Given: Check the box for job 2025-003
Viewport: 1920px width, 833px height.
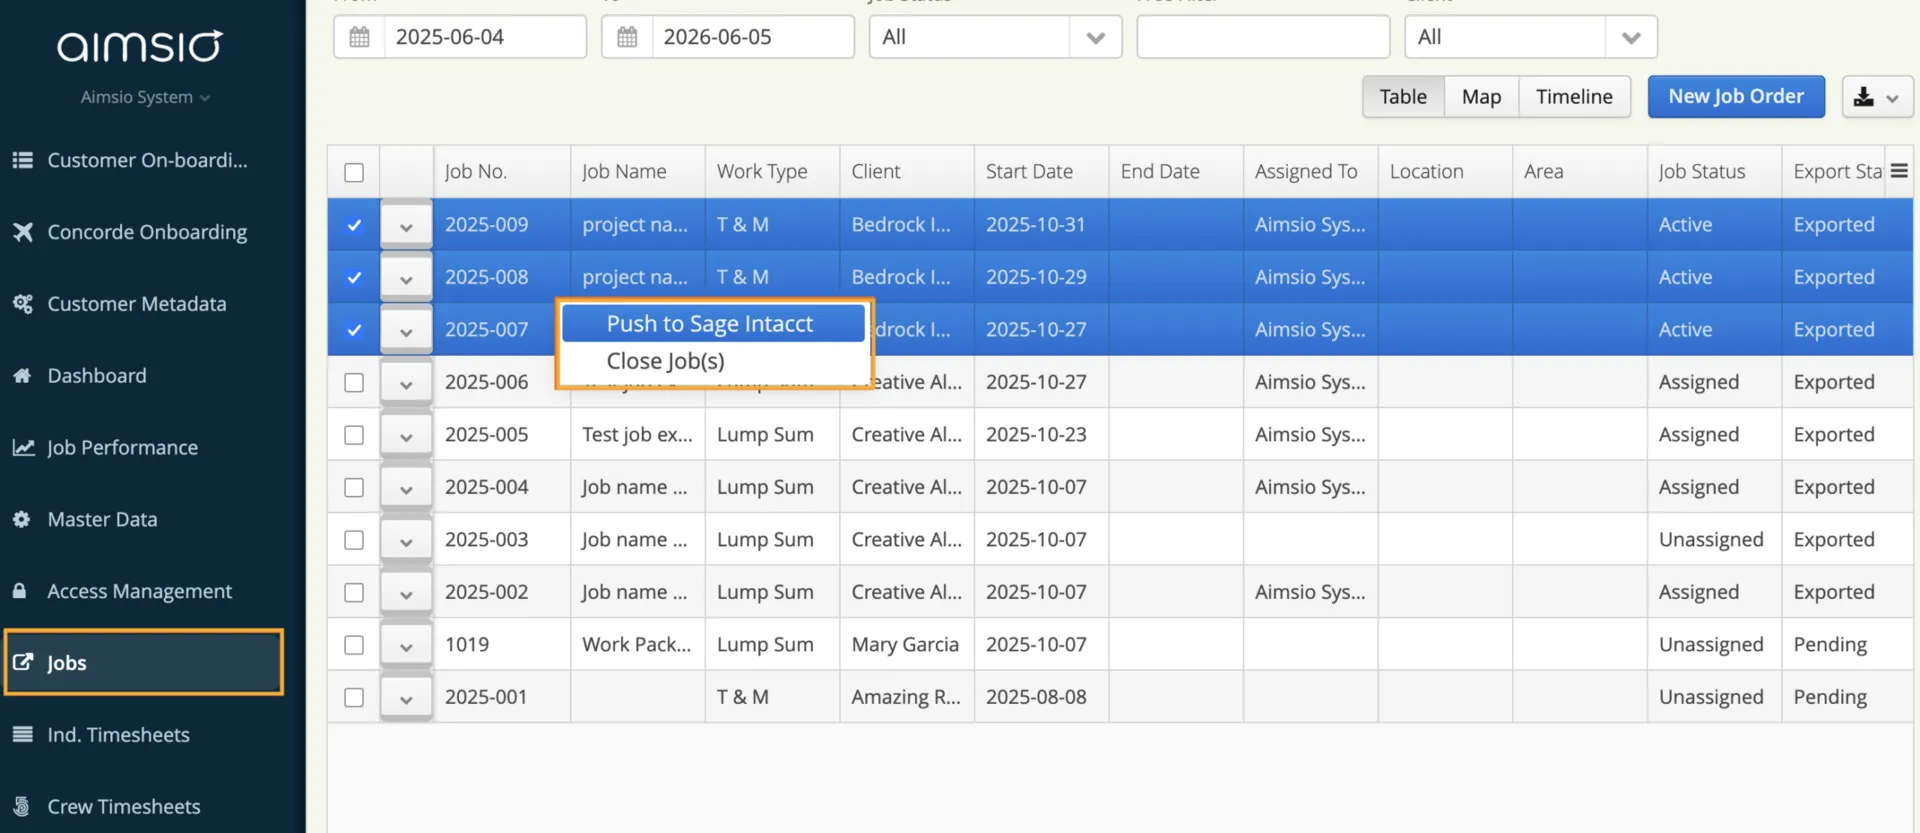Looking at the screenshot, I should coord(354,540).
